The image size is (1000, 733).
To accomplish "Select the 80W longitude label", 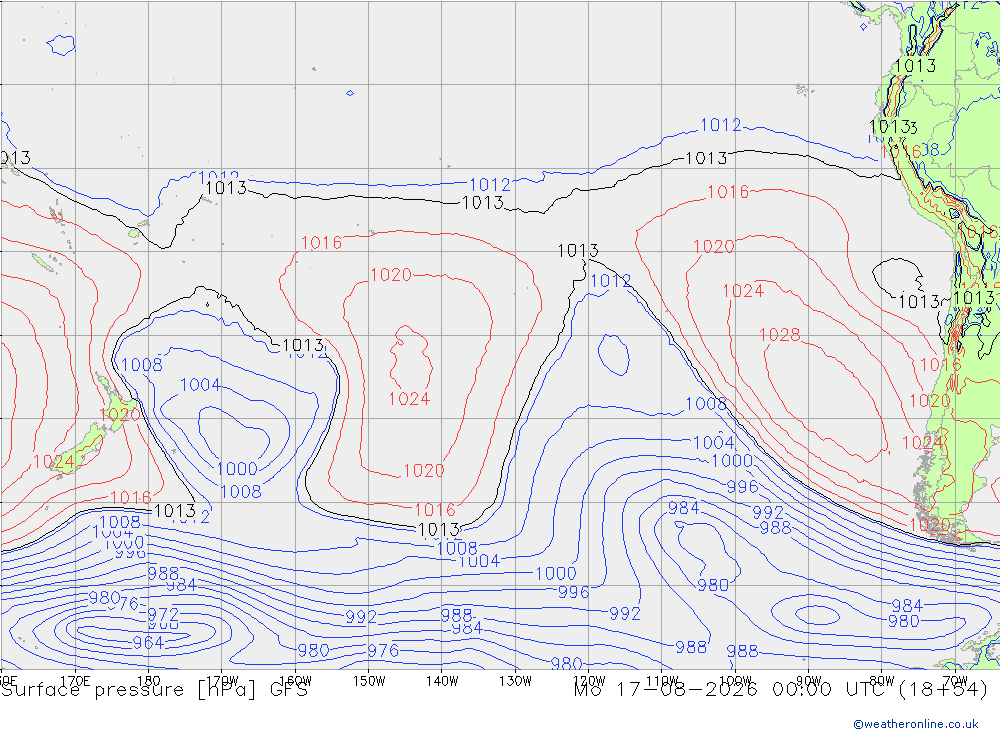I will click(x=882, y=681).
